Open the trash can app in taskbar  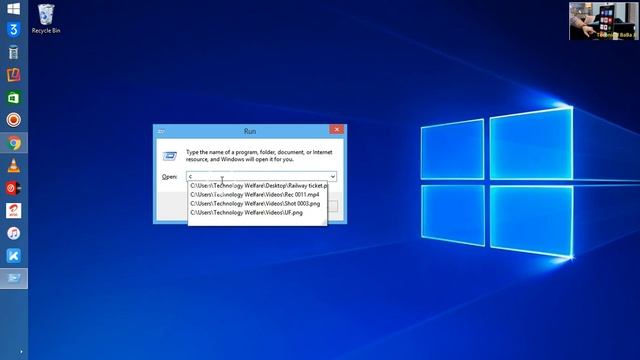13,52
